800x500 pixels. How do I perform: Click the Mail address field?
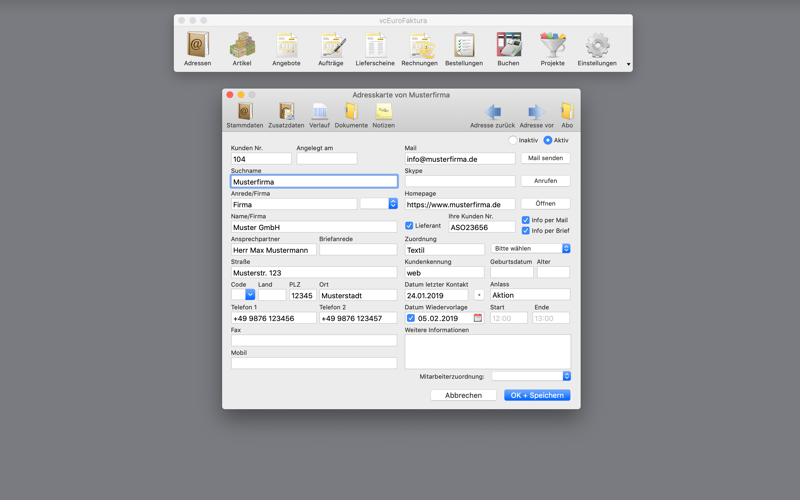(x=460, y=159)
